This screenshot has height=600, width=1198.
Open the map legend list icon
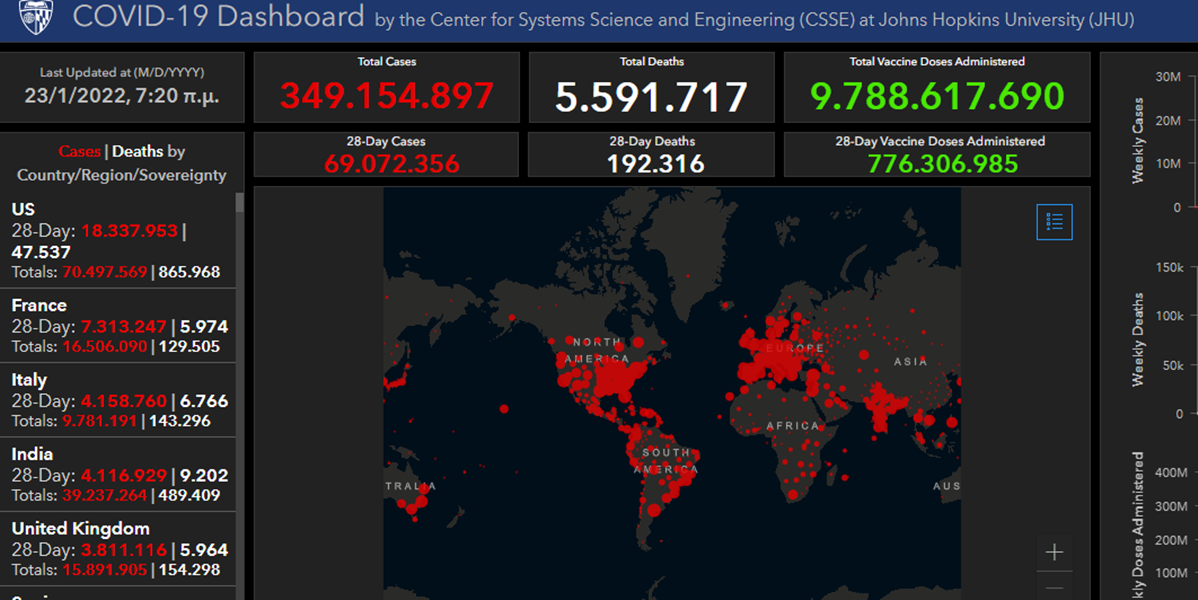[1054, 222]
